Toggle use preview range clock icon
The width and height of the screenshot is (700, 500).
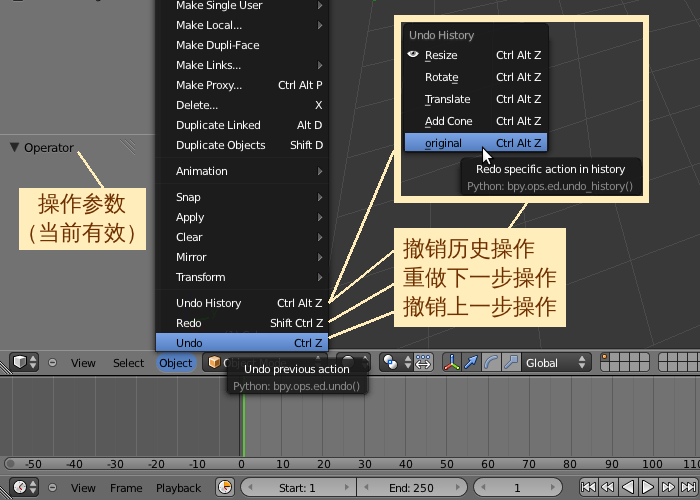[225, 488]
